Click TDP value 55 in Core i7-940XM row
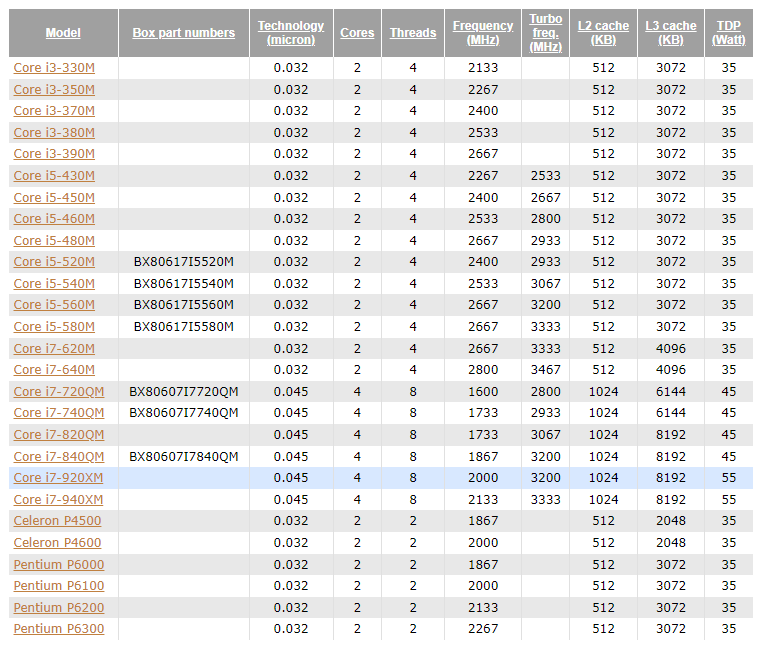 point(728,499)
